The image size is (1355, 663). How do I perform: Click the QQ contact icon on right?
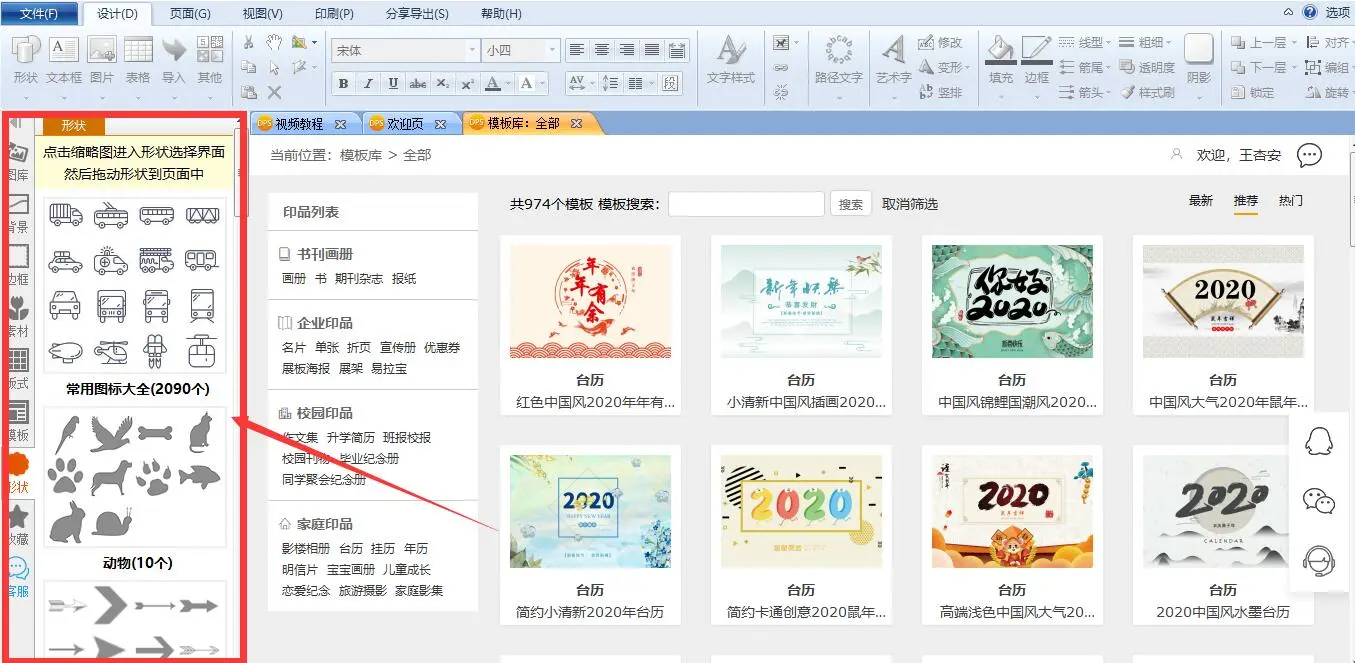[x=1319, y=442]
